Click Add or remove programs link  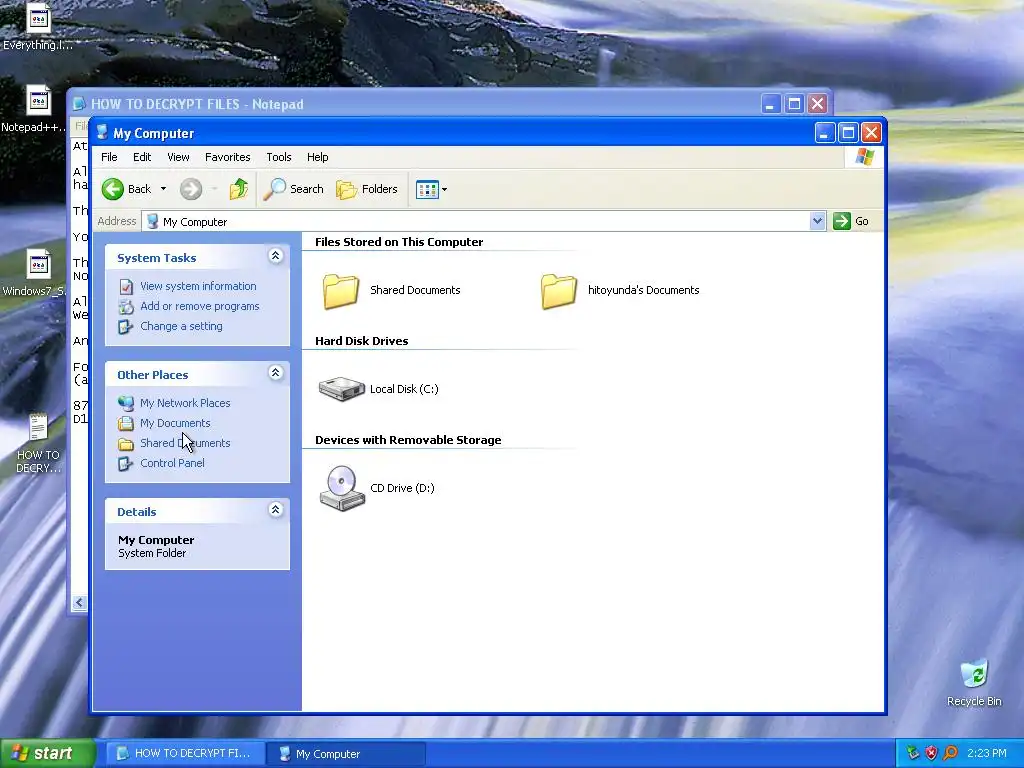[199, 306]
